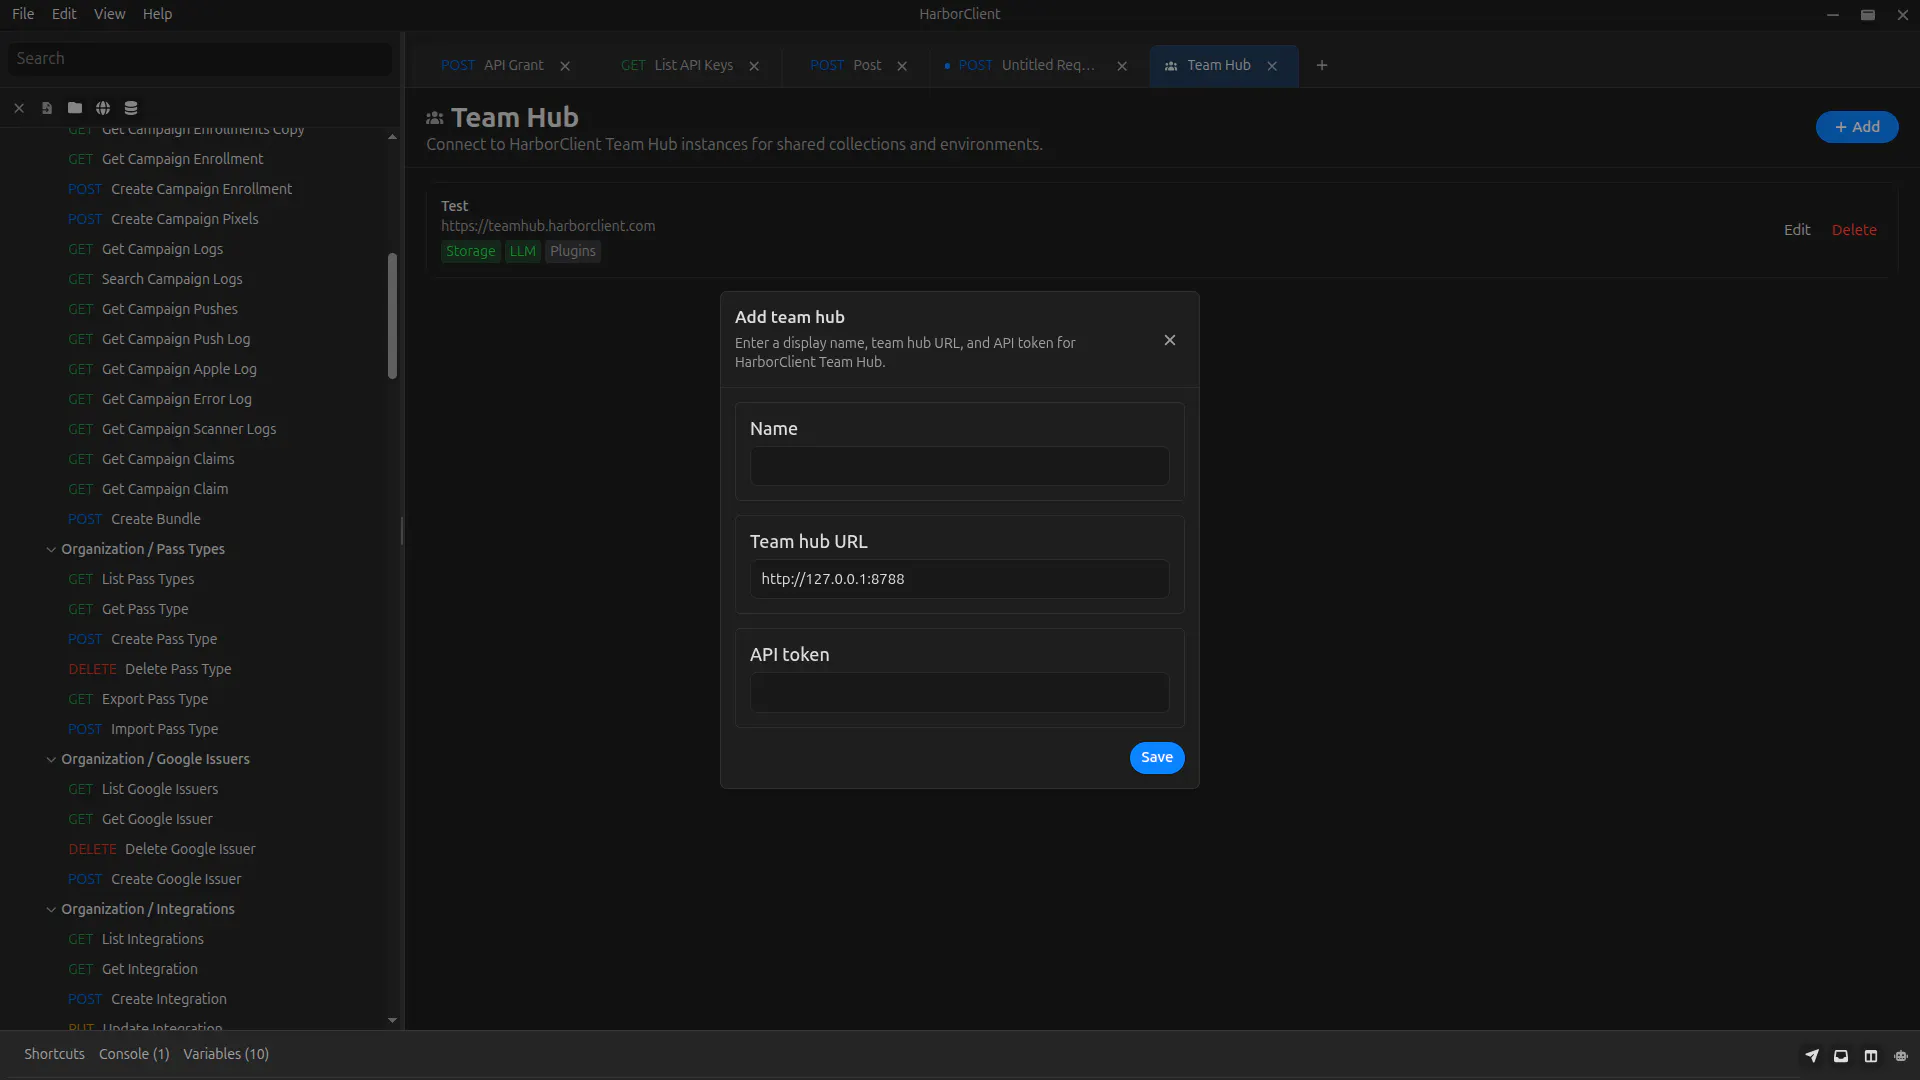Click the sidebar Search box
1920x1080 pixels.
(x=200, y=59)
